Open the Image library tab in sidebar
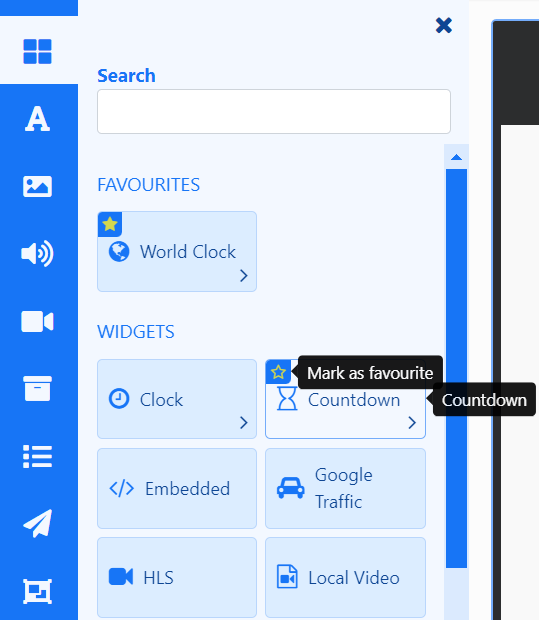The image size is (539, 620). point(38,186)
